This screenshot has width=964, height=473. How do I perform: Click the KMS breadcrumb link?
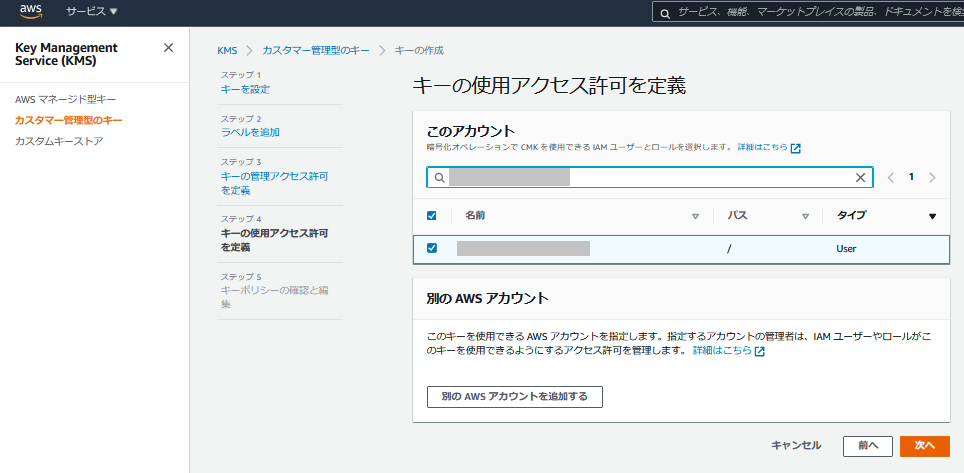(227, 50)
